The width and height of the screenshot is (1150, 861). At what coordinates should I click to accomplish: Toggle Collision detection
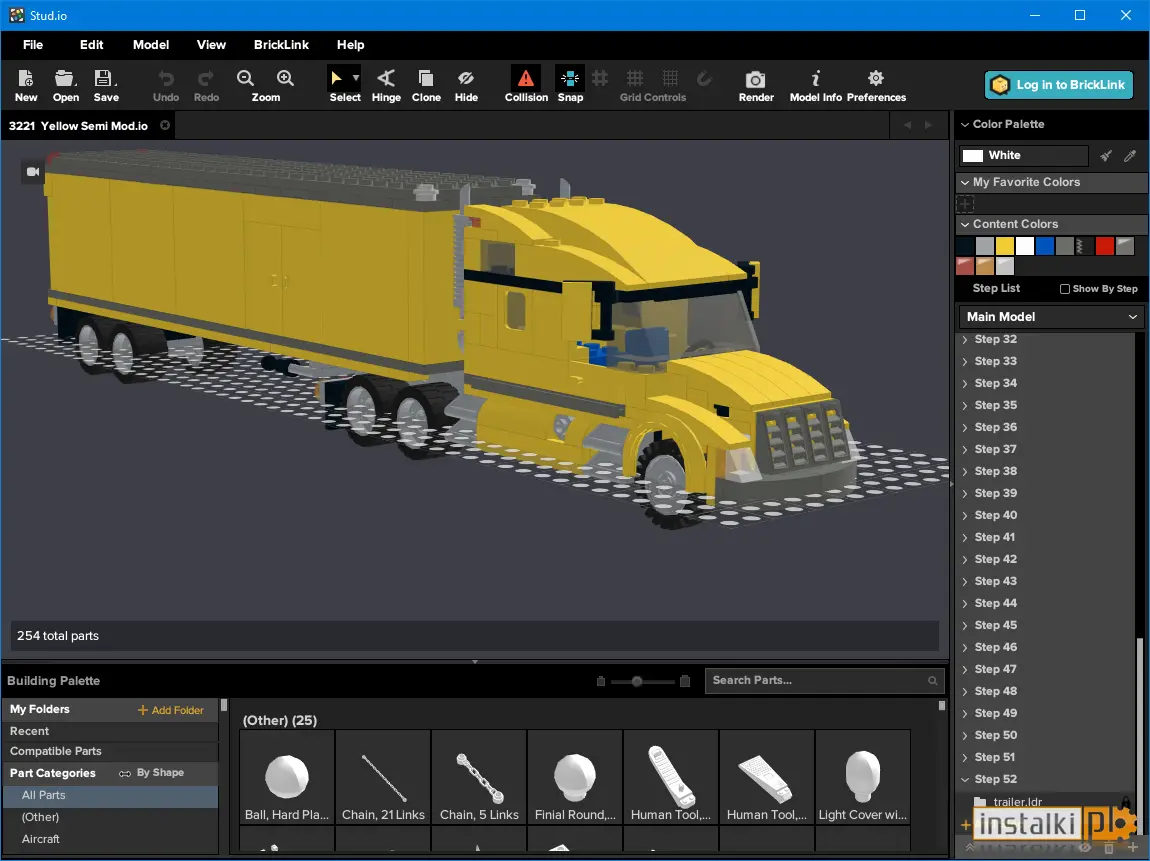[526, 85]
